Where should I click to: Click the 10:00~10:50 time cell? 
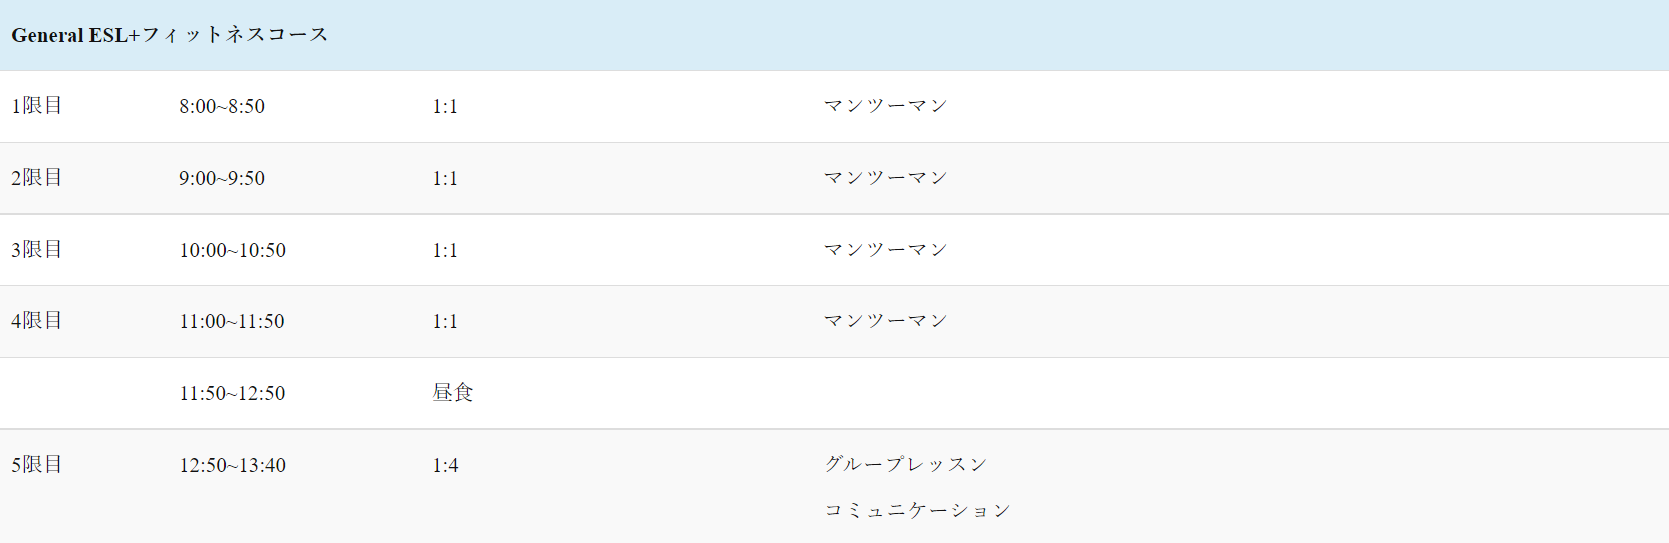point(232,250)
